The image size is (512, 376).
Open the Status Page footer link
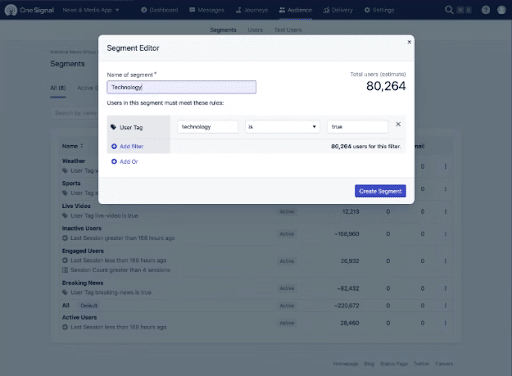(x=394, y=364)
